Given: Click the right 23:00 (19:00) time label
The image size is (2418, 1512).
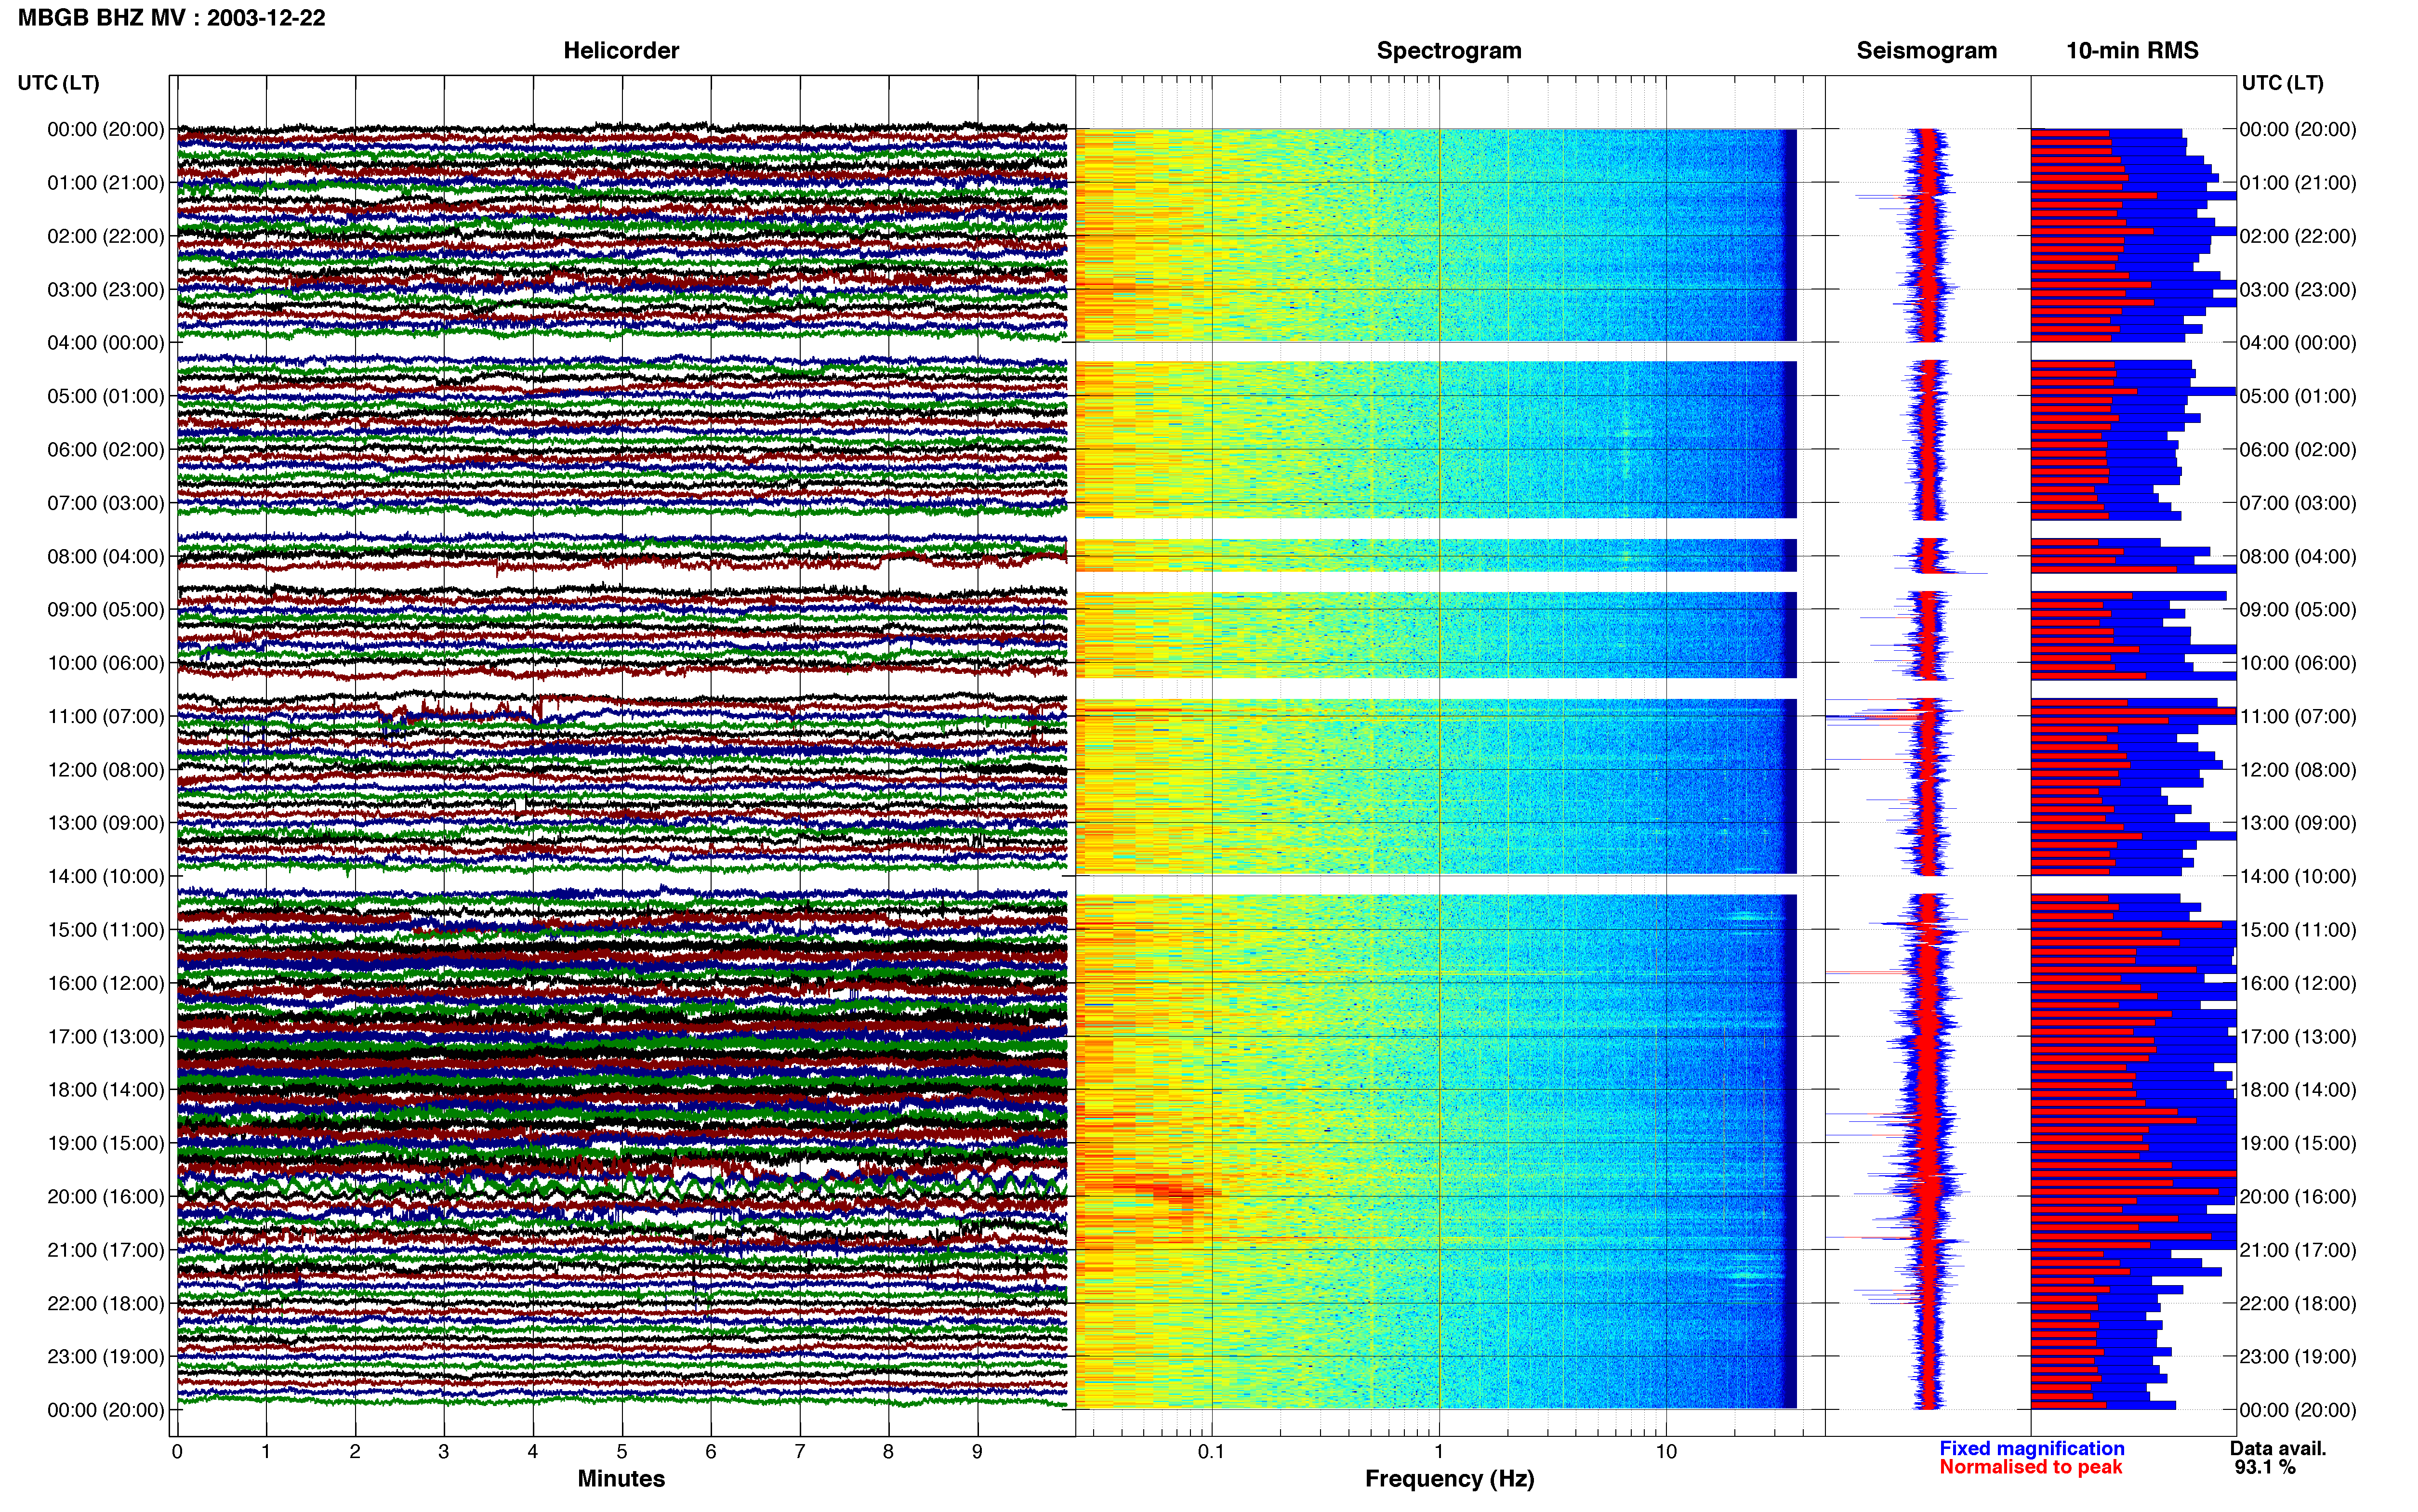Looking at the screenshot, I should point(2298,1357).
